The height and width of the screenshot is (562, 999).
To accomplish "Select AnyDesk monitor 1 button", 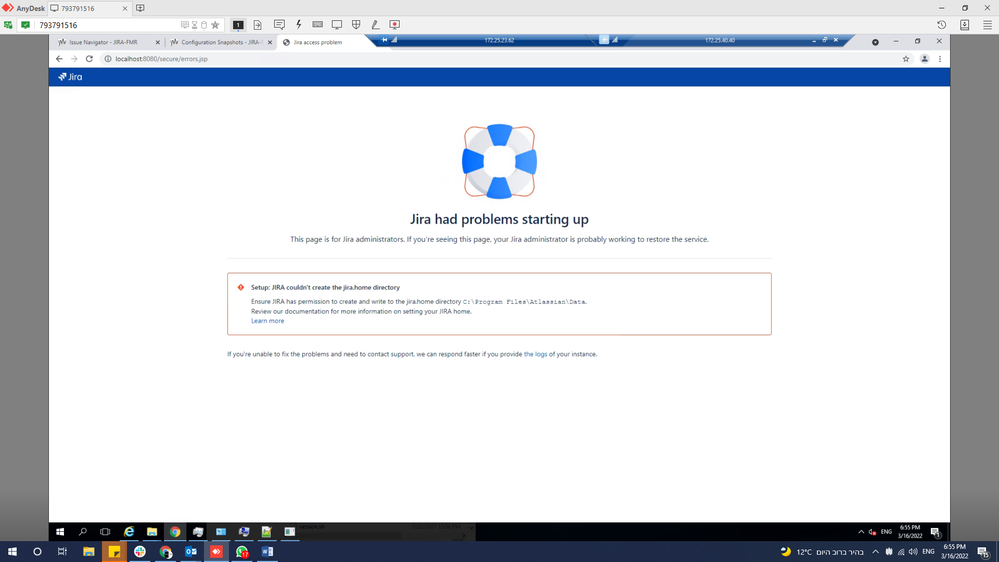I will coord(238,25).
